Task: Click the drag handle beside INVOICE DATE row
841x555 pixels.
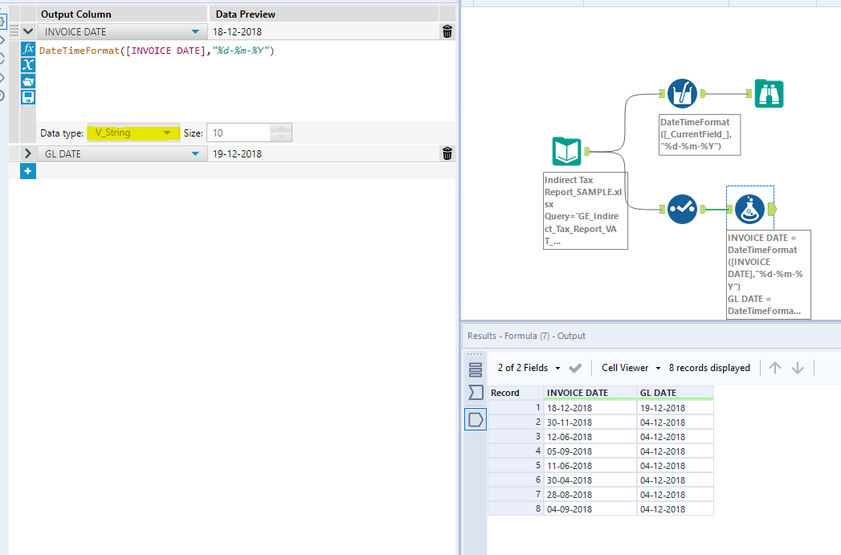Action: tap(14, 32)
